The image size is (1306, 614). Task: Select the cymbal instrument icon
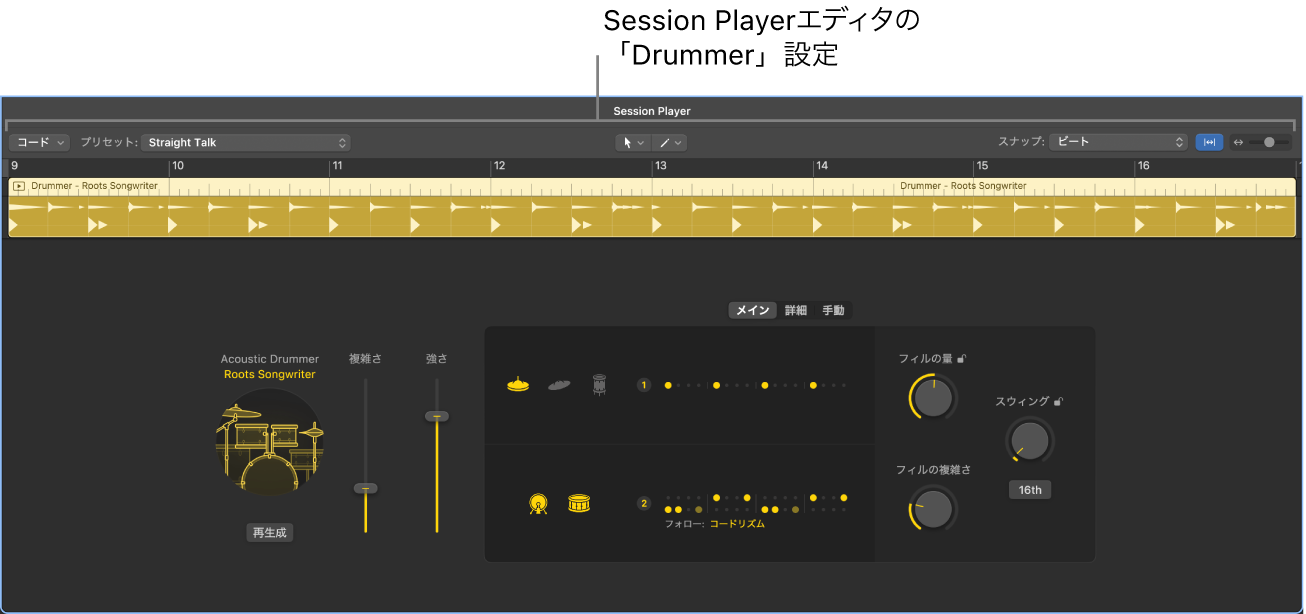click(559, 384)
